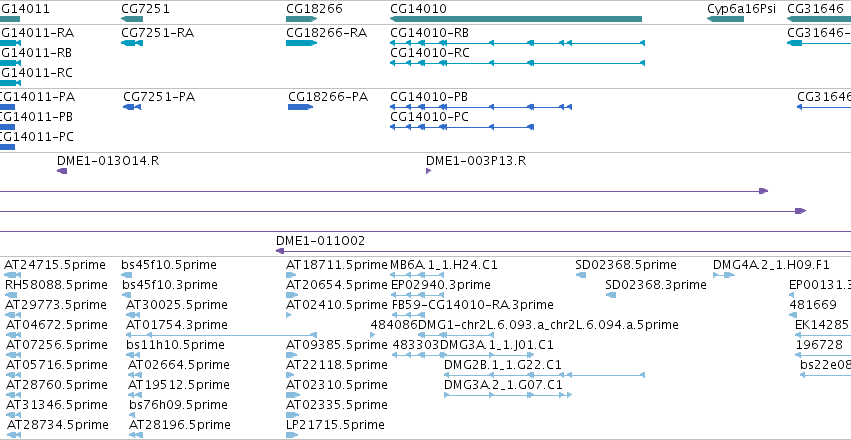This screenshot has height=440, width=851.
Task: Select the DME1-003P13.R small arrow glyph
Action: (x=429, y=171)
